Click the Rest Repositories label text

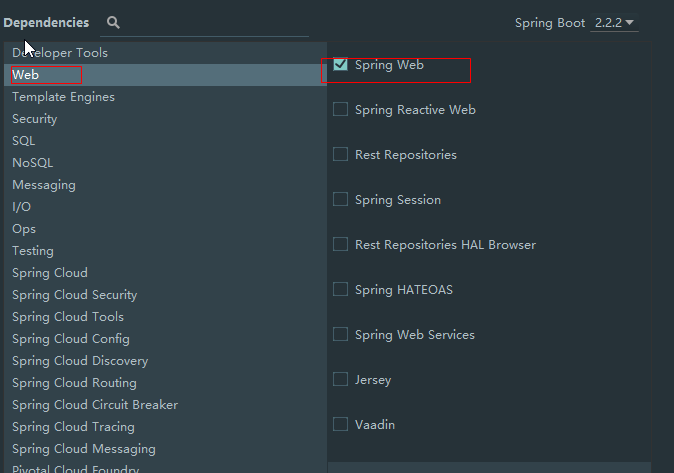click(x=406, y=155)
